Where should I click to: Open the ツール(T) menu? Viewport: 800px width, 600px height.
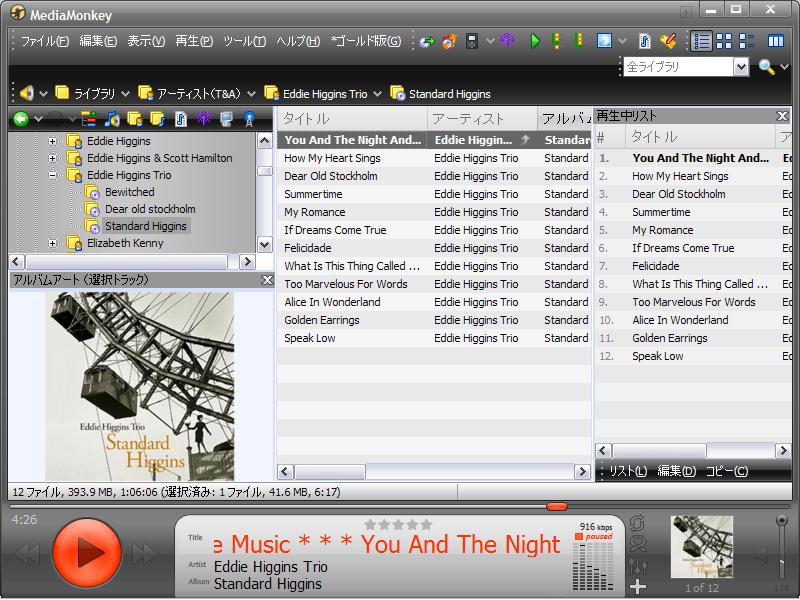[244, 41]
